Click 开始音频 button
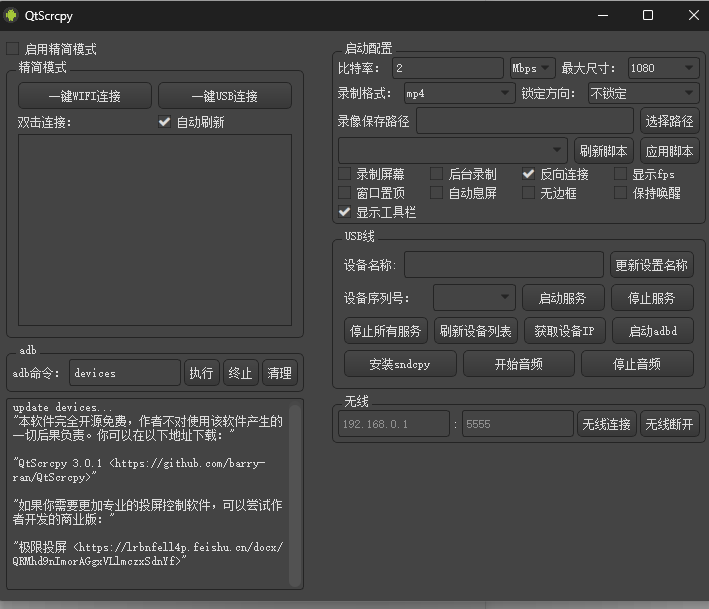The height and width of the screenshot is (609, 709). pyautogui.click(x=519, y=364)
